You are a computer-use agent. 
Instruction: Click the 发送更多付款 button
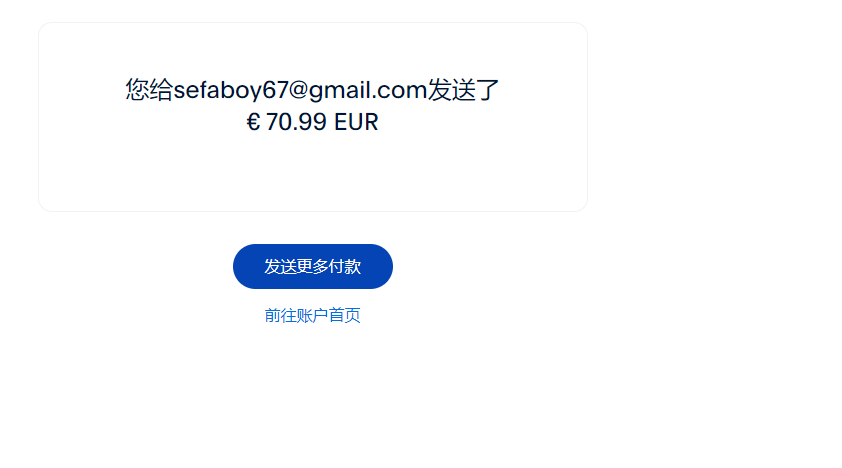[313, 266]
